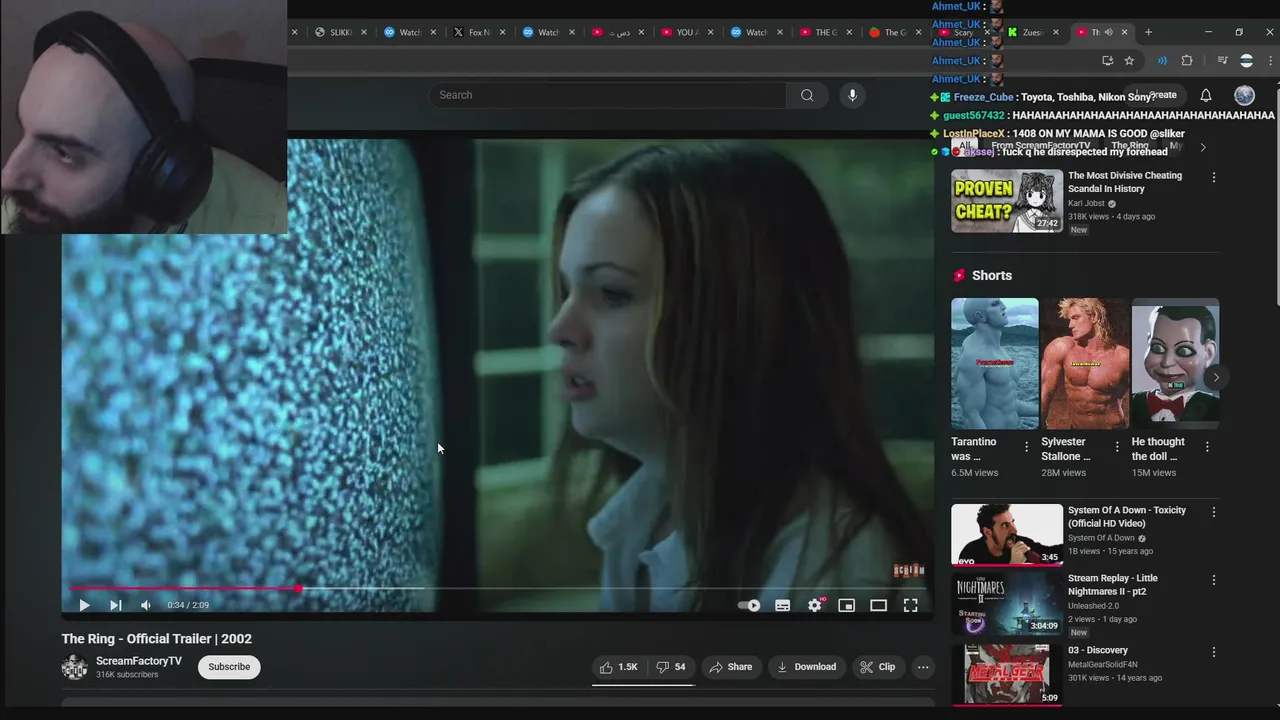Click the Download button
This screenshot has width=1280, height=720.
806,667
